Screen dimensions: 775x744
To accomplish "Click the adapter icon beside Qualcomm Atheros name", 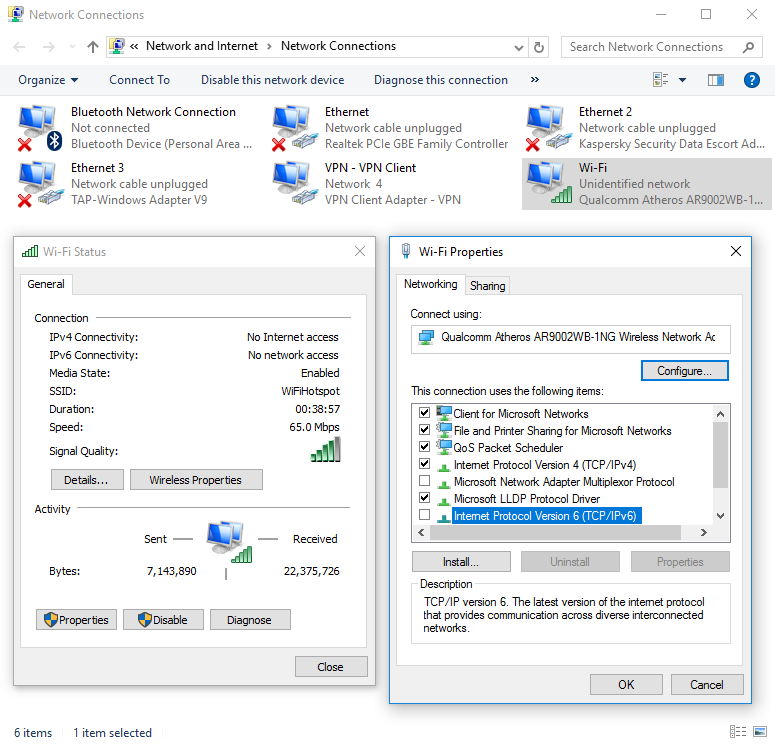I will click(x=426, y=338).
